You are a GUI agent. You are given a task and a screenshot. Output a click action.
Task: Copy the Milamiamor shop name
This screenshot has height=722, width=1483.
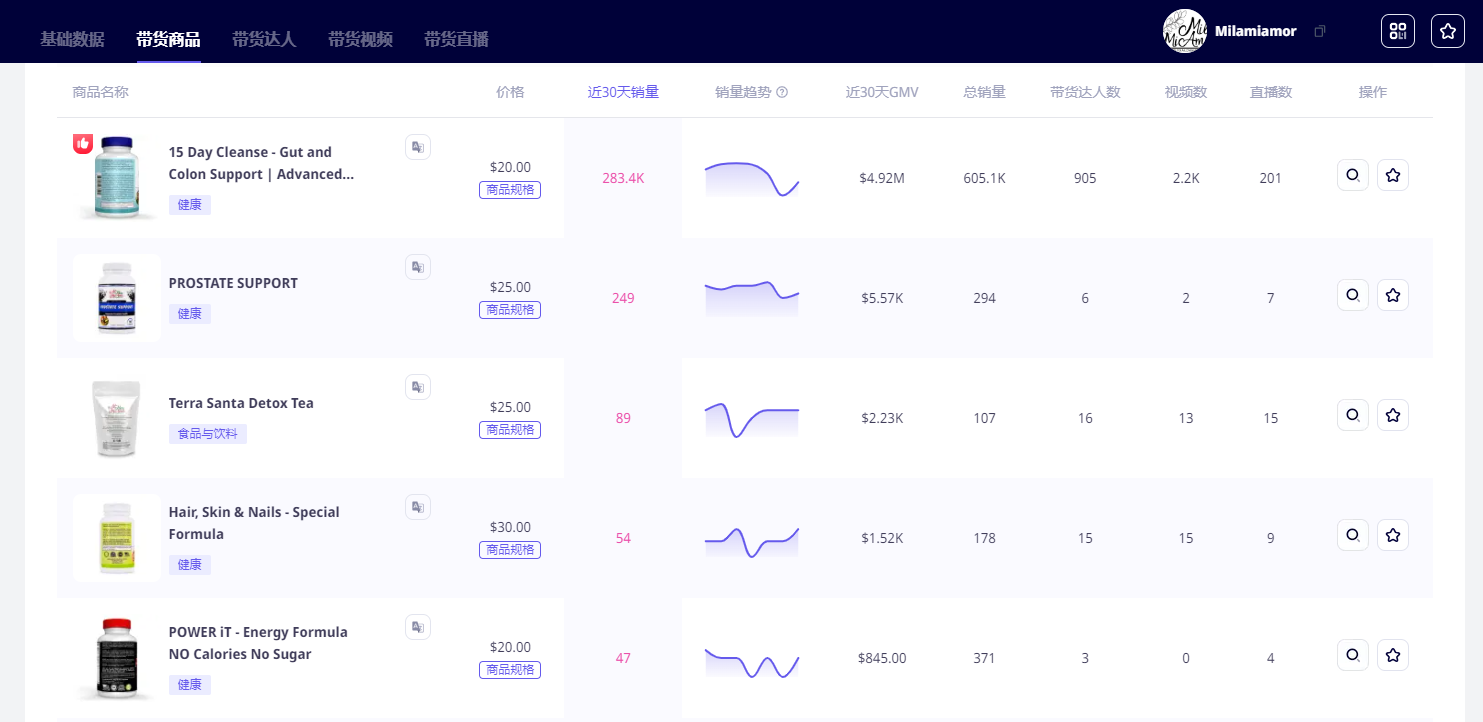pyautogui.click(x=1320, y=31)
